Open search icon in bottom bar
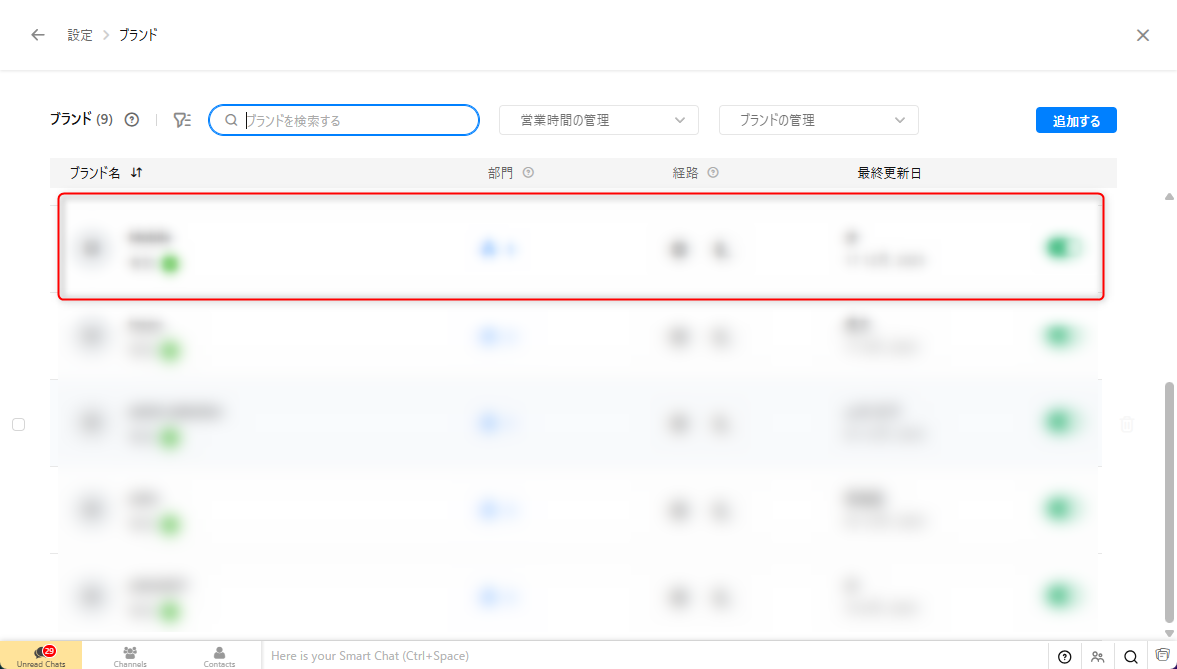Image resolution: width=1177 pixels, height=669 pixels. point(1130,656)
